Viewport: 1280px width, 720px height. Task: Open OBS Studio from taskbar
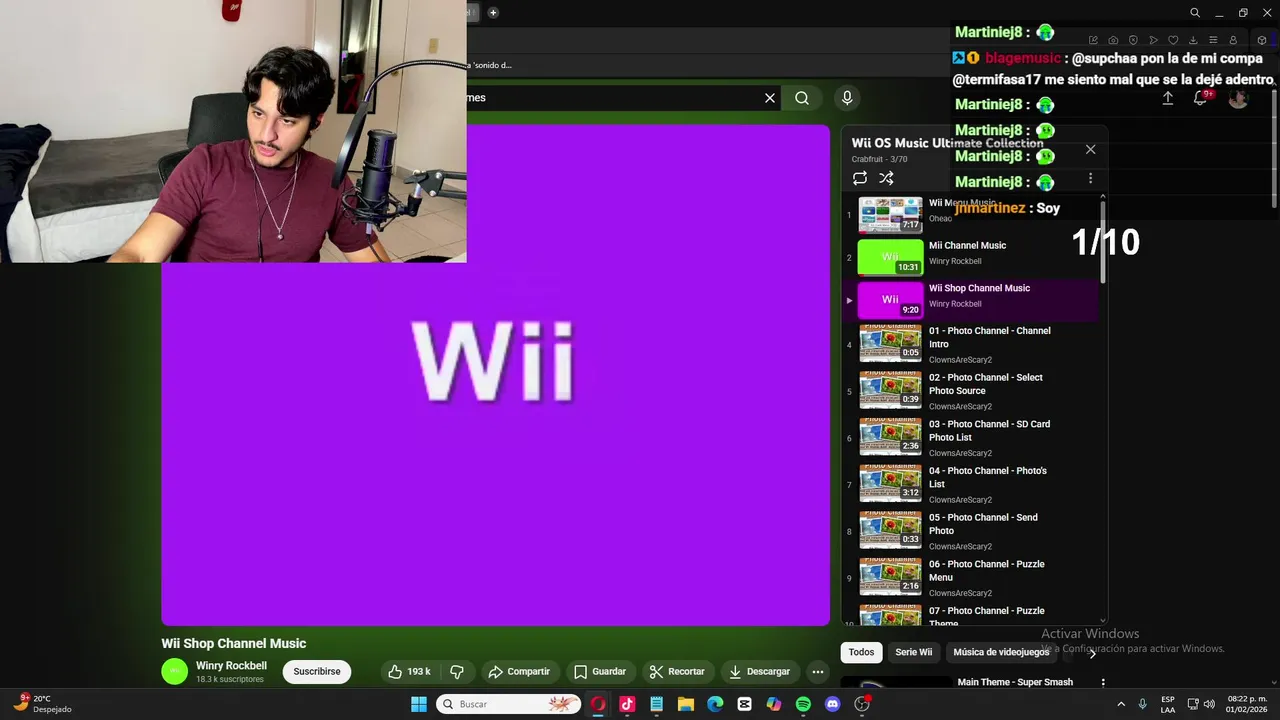[x=862, y=704]
